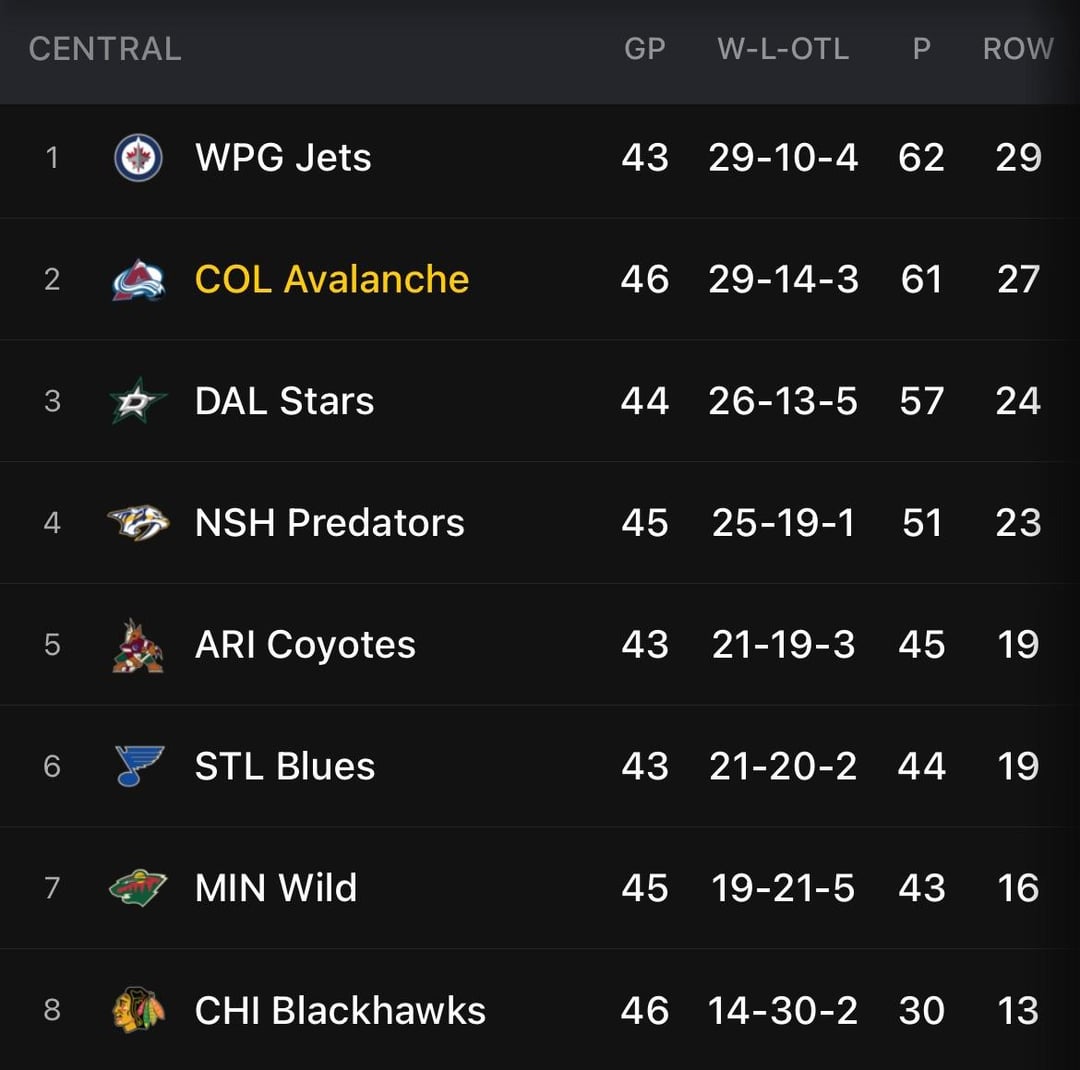
Task: Click the Winnipeg Jets team logo
Action: [x=138, y=157]
